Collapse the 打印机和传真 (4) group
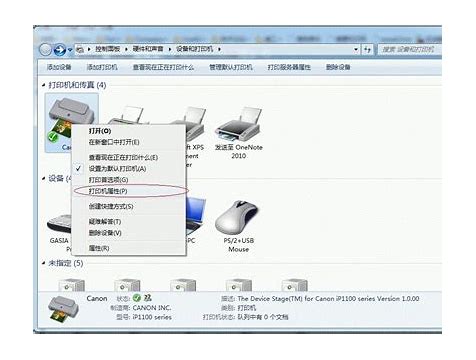Image resolution: width=476 pixels, height=360 pixels. 44,85
